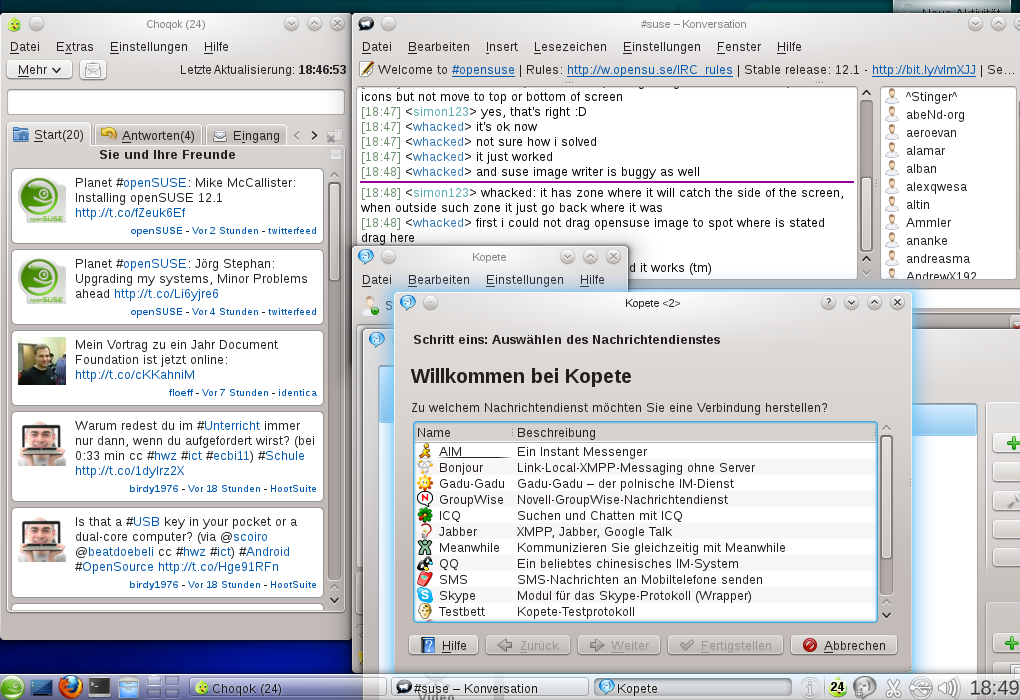Screen dimensions: 1020x700
Task: Select the Testbett protocol icon
Action: click(425, 611)
